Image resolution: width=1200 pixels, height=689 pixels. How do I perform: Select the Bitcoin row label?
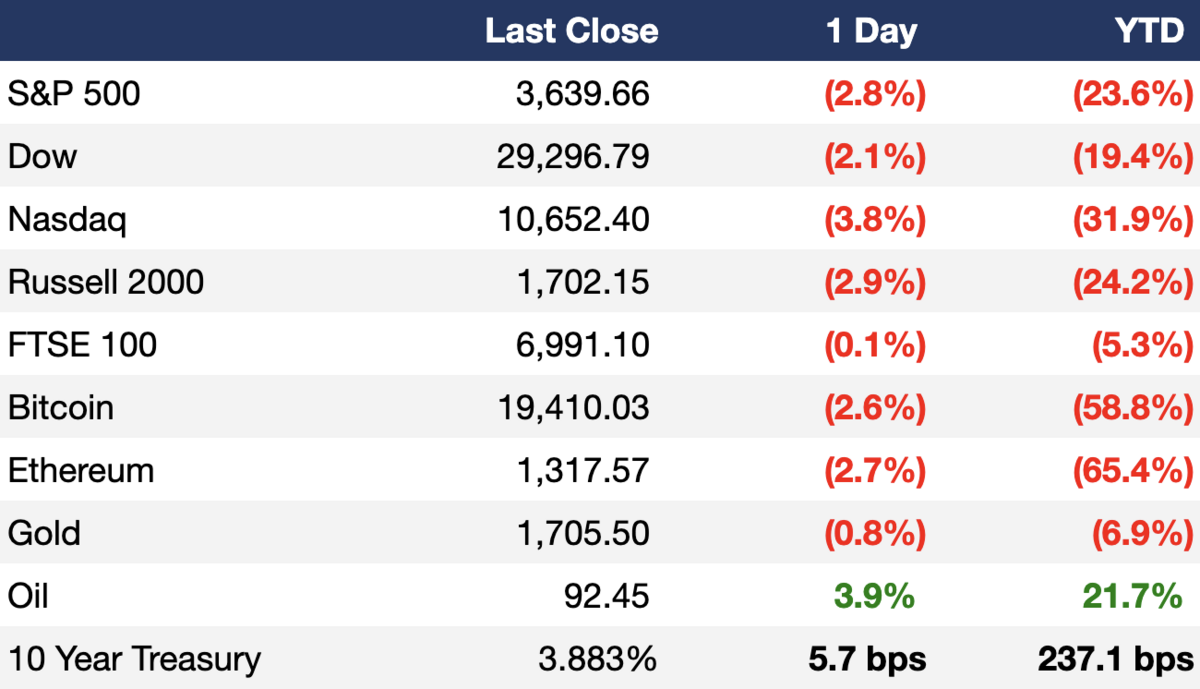coord(61,408)
